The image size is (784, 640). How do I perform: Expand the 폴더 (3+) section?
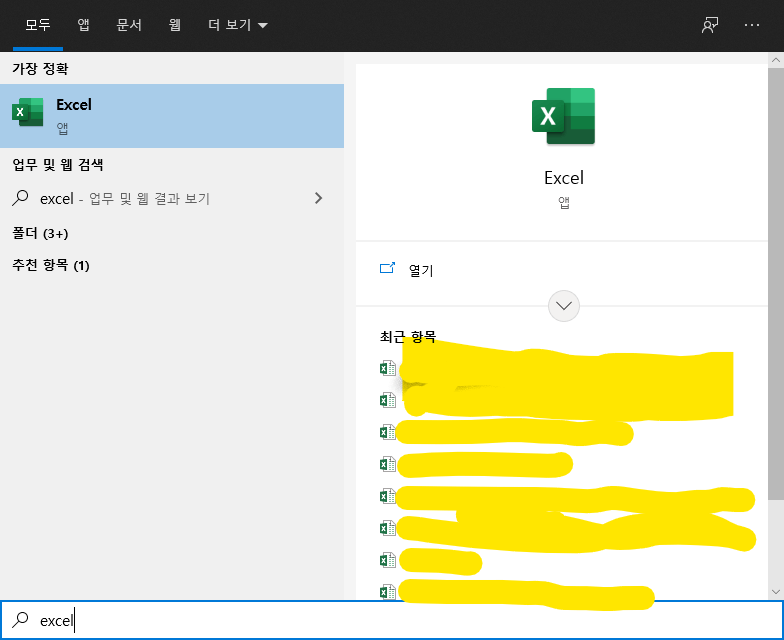(40, 234)
